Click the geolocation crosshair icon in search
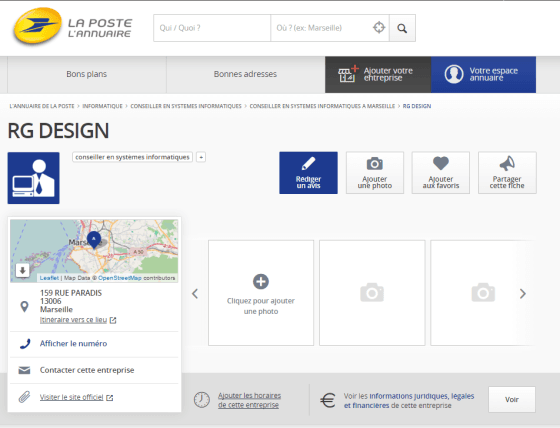This screenshot has height=428, width=560. coord(379,28)
